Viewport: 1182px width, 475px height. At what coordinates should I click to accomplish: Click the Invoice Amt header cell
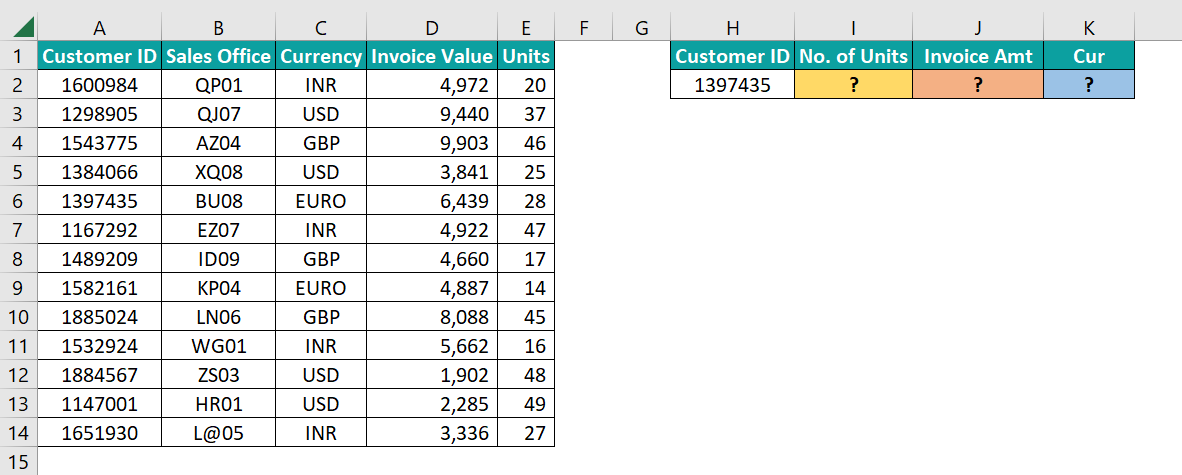[978, 56]
